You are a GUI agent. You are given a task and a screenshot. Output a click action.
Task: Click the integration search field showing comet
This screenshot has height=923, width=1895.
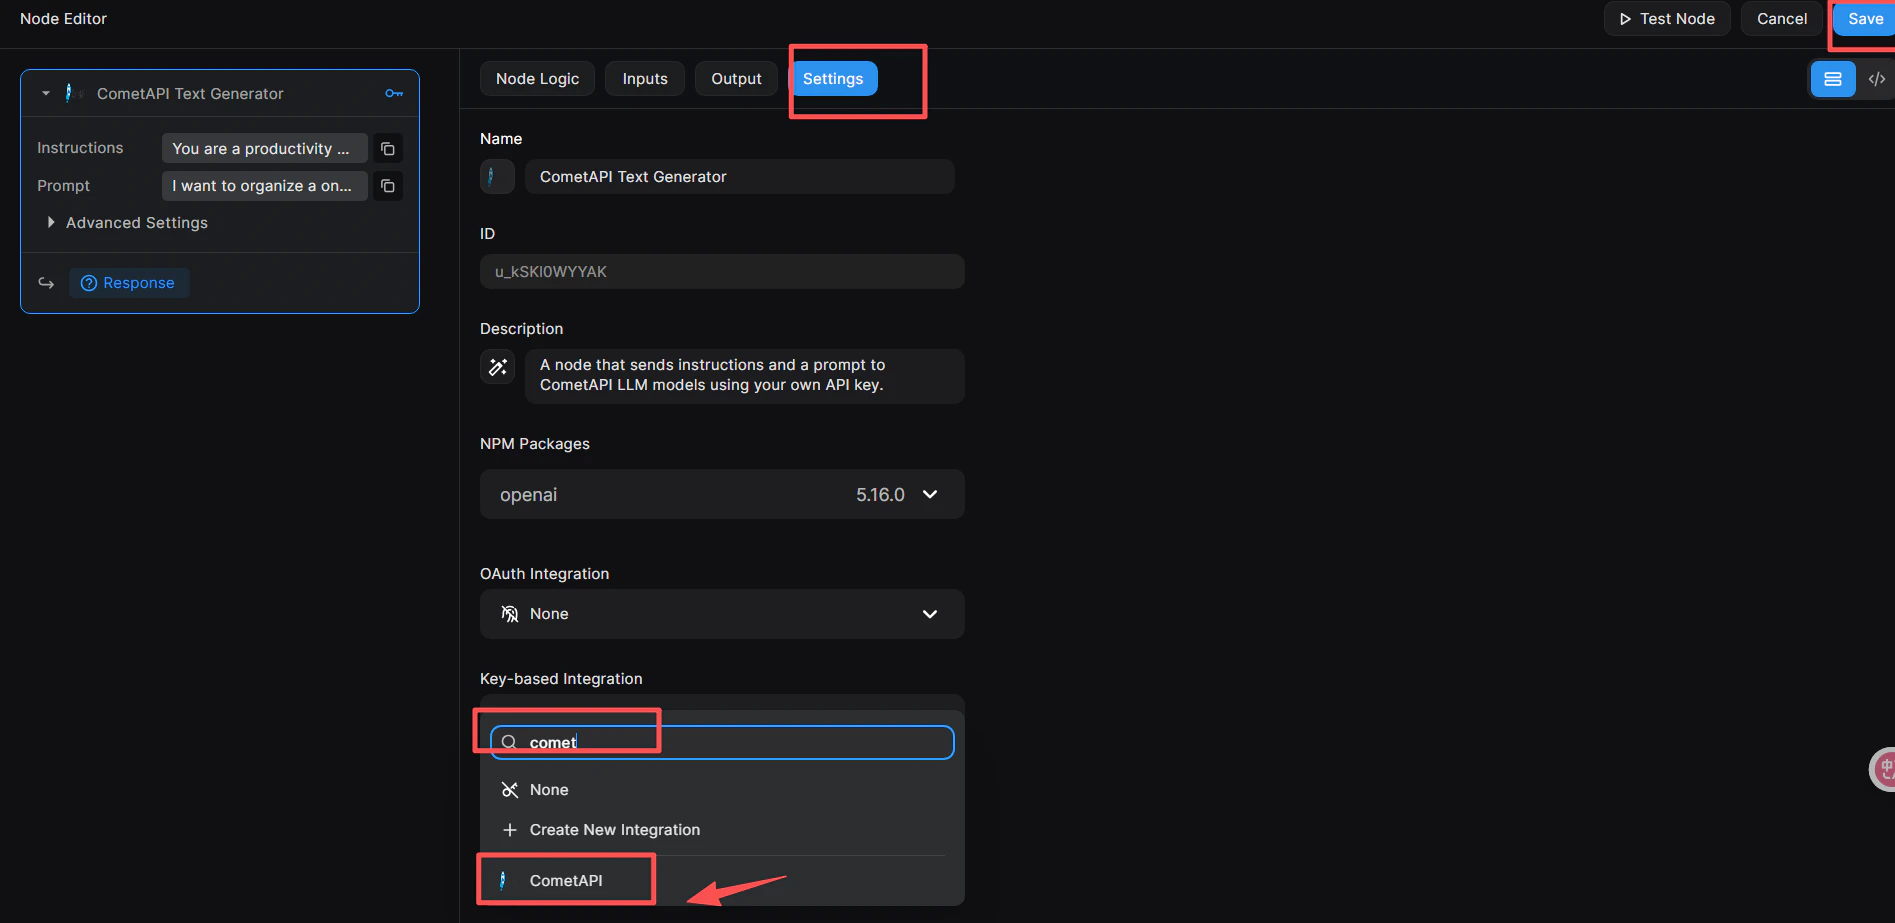point(720,742)
